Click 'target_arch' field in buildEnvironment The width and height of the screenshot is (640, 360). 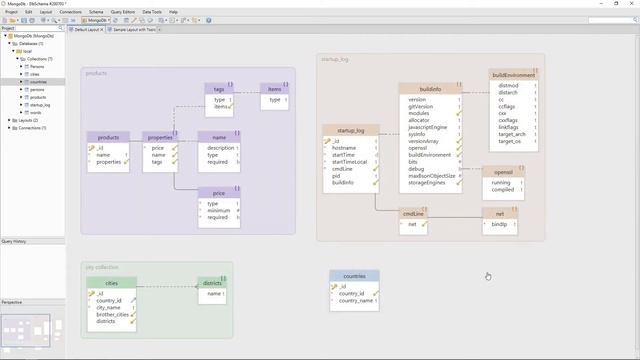click(x=512, y=134)
